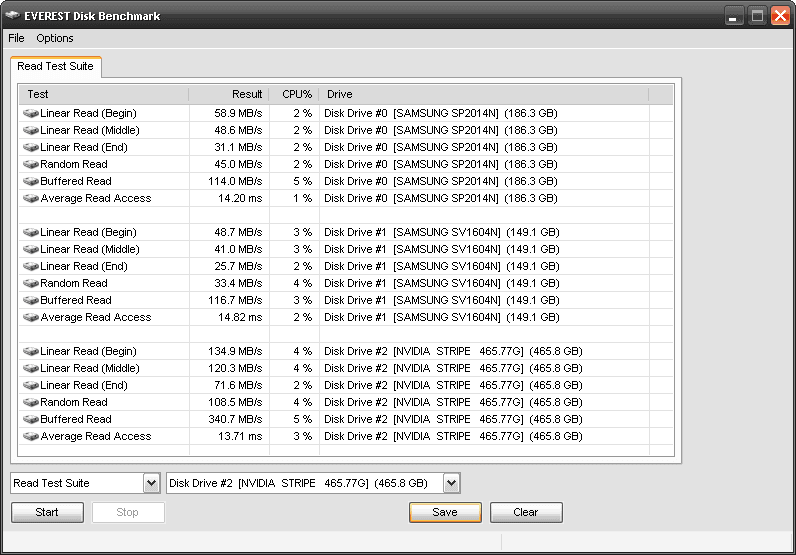Screen dimensions: 796x555
Task: Select the Read Test Suite tab
Action: tap(55, 67)
